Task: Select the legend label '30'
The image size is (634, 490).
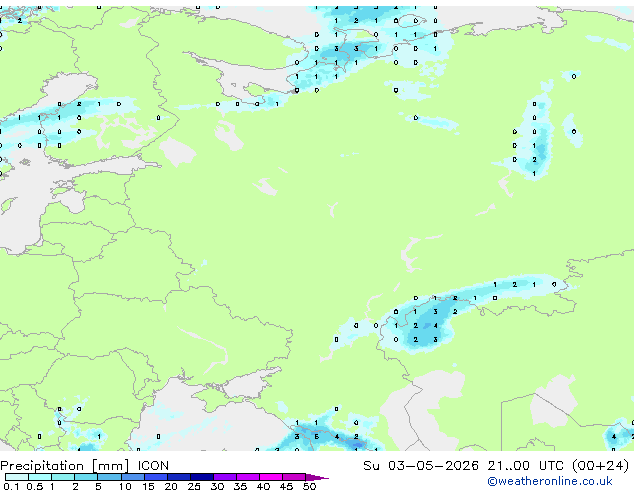Action: (x=217, y=486)
